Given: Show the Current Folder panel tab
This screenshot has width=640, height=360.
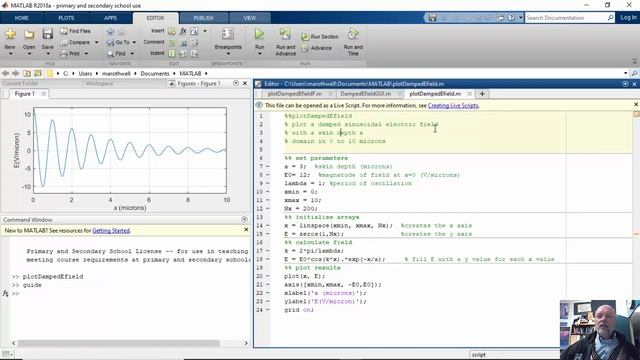Looking at the screenshot, I should 20,83.
